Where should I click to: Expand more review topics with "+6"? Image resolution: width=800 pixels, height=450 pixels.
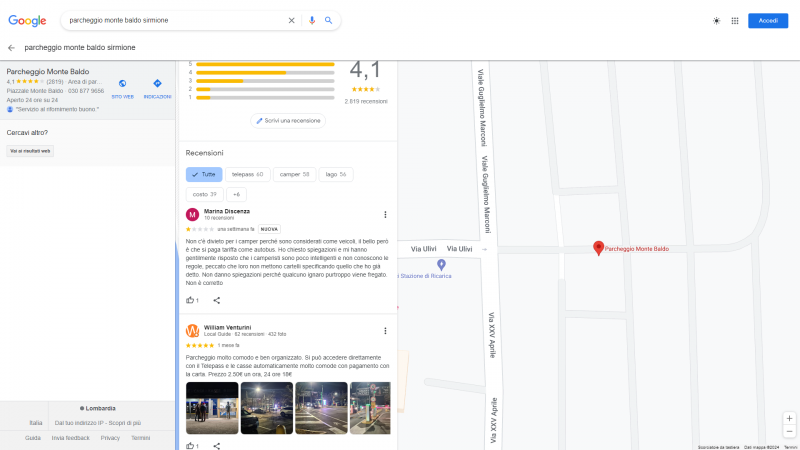point(236,194)
